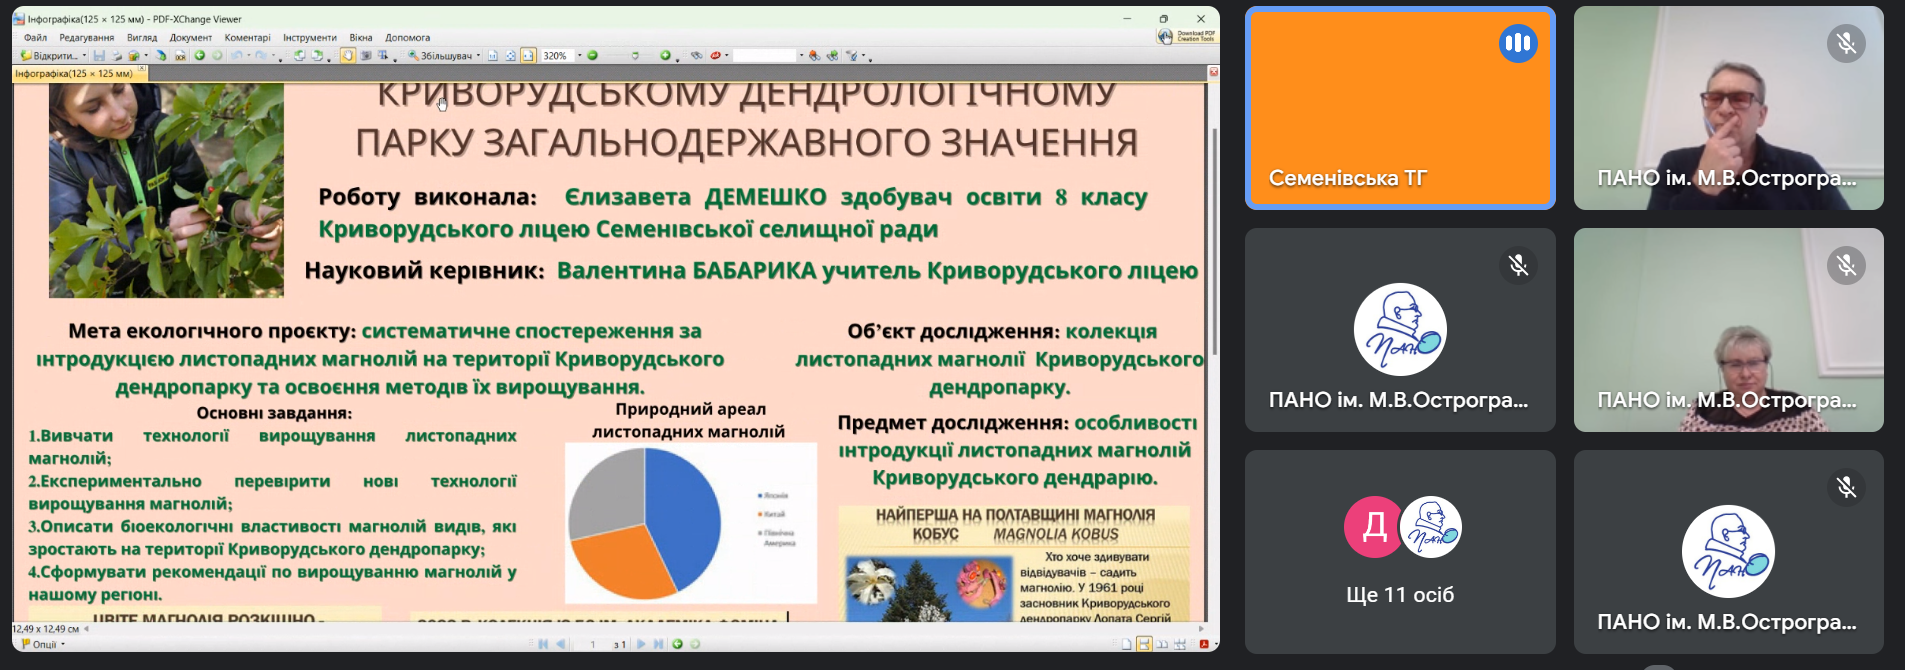Go to next page button
1905x670 pixels.
[641, 644]
